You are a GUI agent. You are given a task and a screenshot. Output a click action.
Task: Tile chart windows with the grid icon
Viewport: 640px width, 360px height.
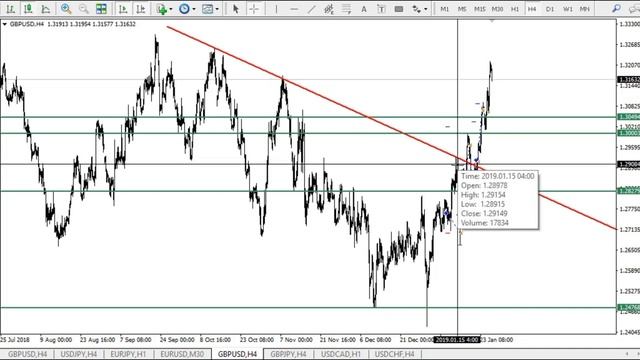pyautogui.click(x=101, y=9)
